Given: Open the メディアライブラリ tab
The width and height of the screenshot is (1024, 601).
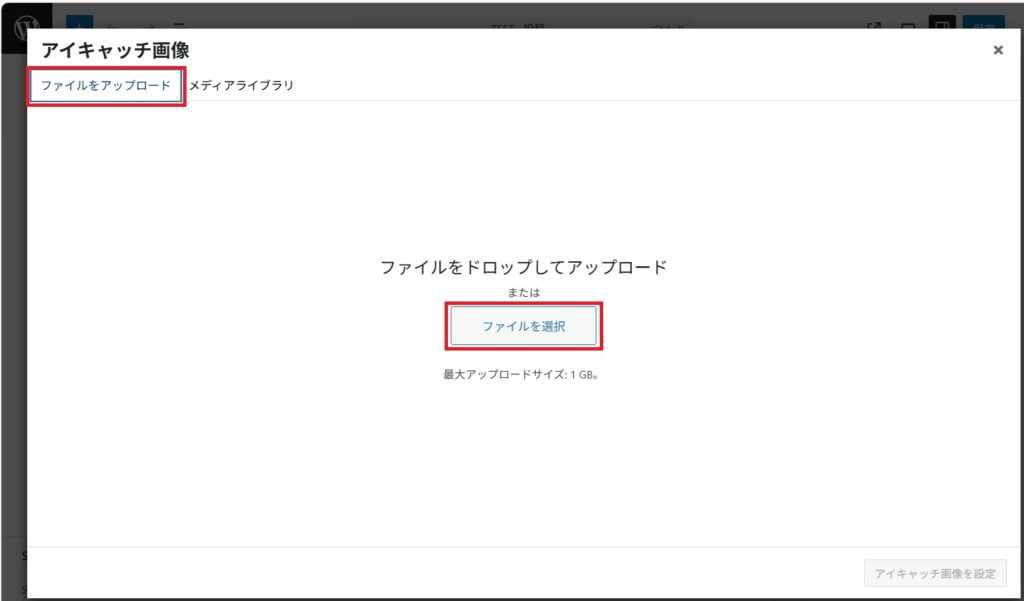Looking at the screenshot, I should pyautogui.click(x=241, y=86).
